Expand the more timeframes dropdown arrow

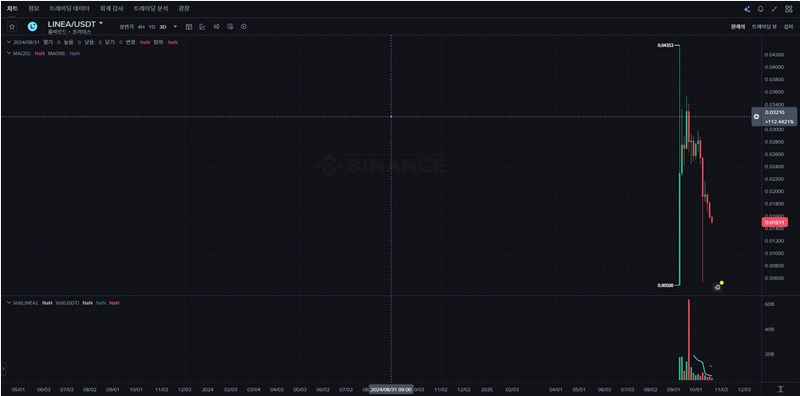[176, 27]
